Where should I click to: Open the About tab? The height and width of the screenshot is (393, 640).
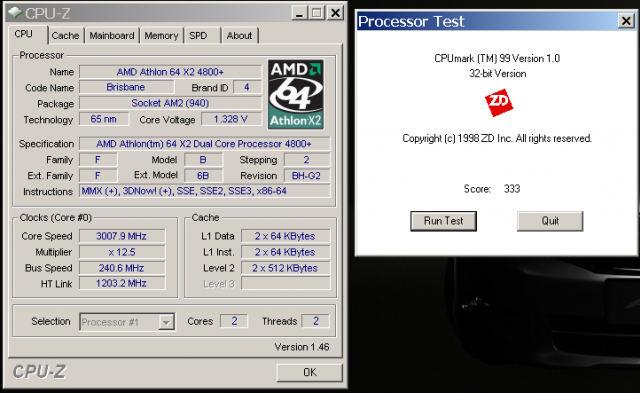coord(240,36)
